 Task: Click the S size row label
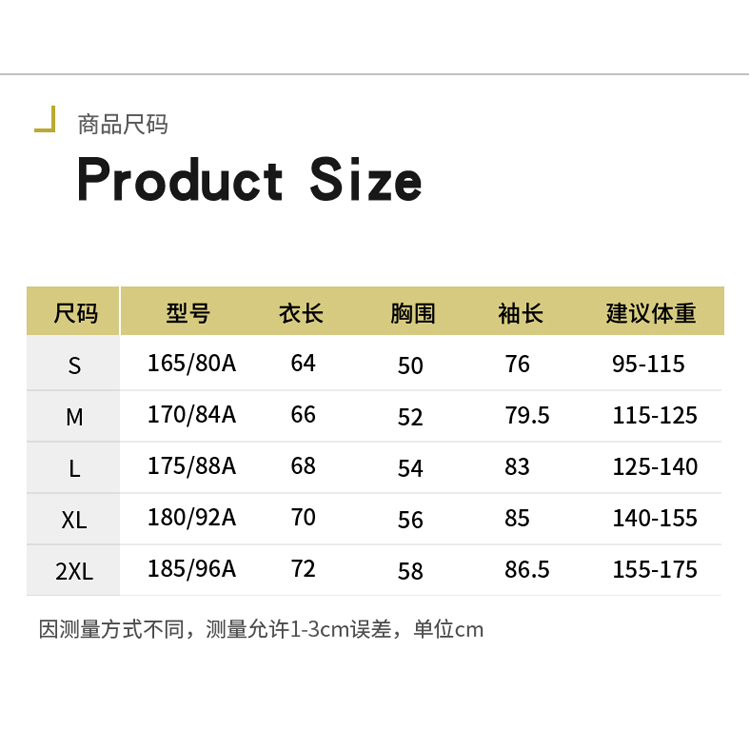coord(74,366)
